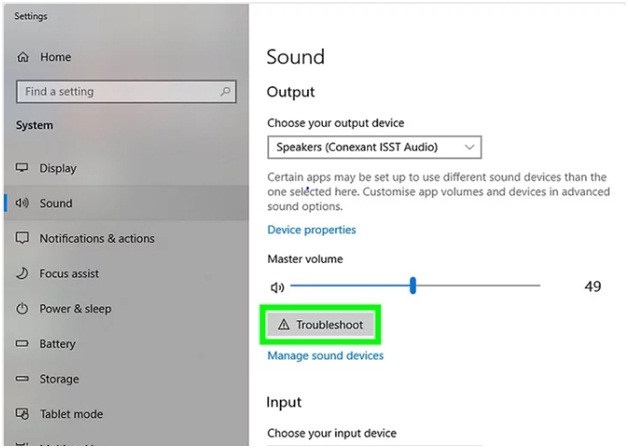Image resolution: width=628 pixels, height=448 pixels.
Task: Click the Storage drive icon
Action: [22, 379]
